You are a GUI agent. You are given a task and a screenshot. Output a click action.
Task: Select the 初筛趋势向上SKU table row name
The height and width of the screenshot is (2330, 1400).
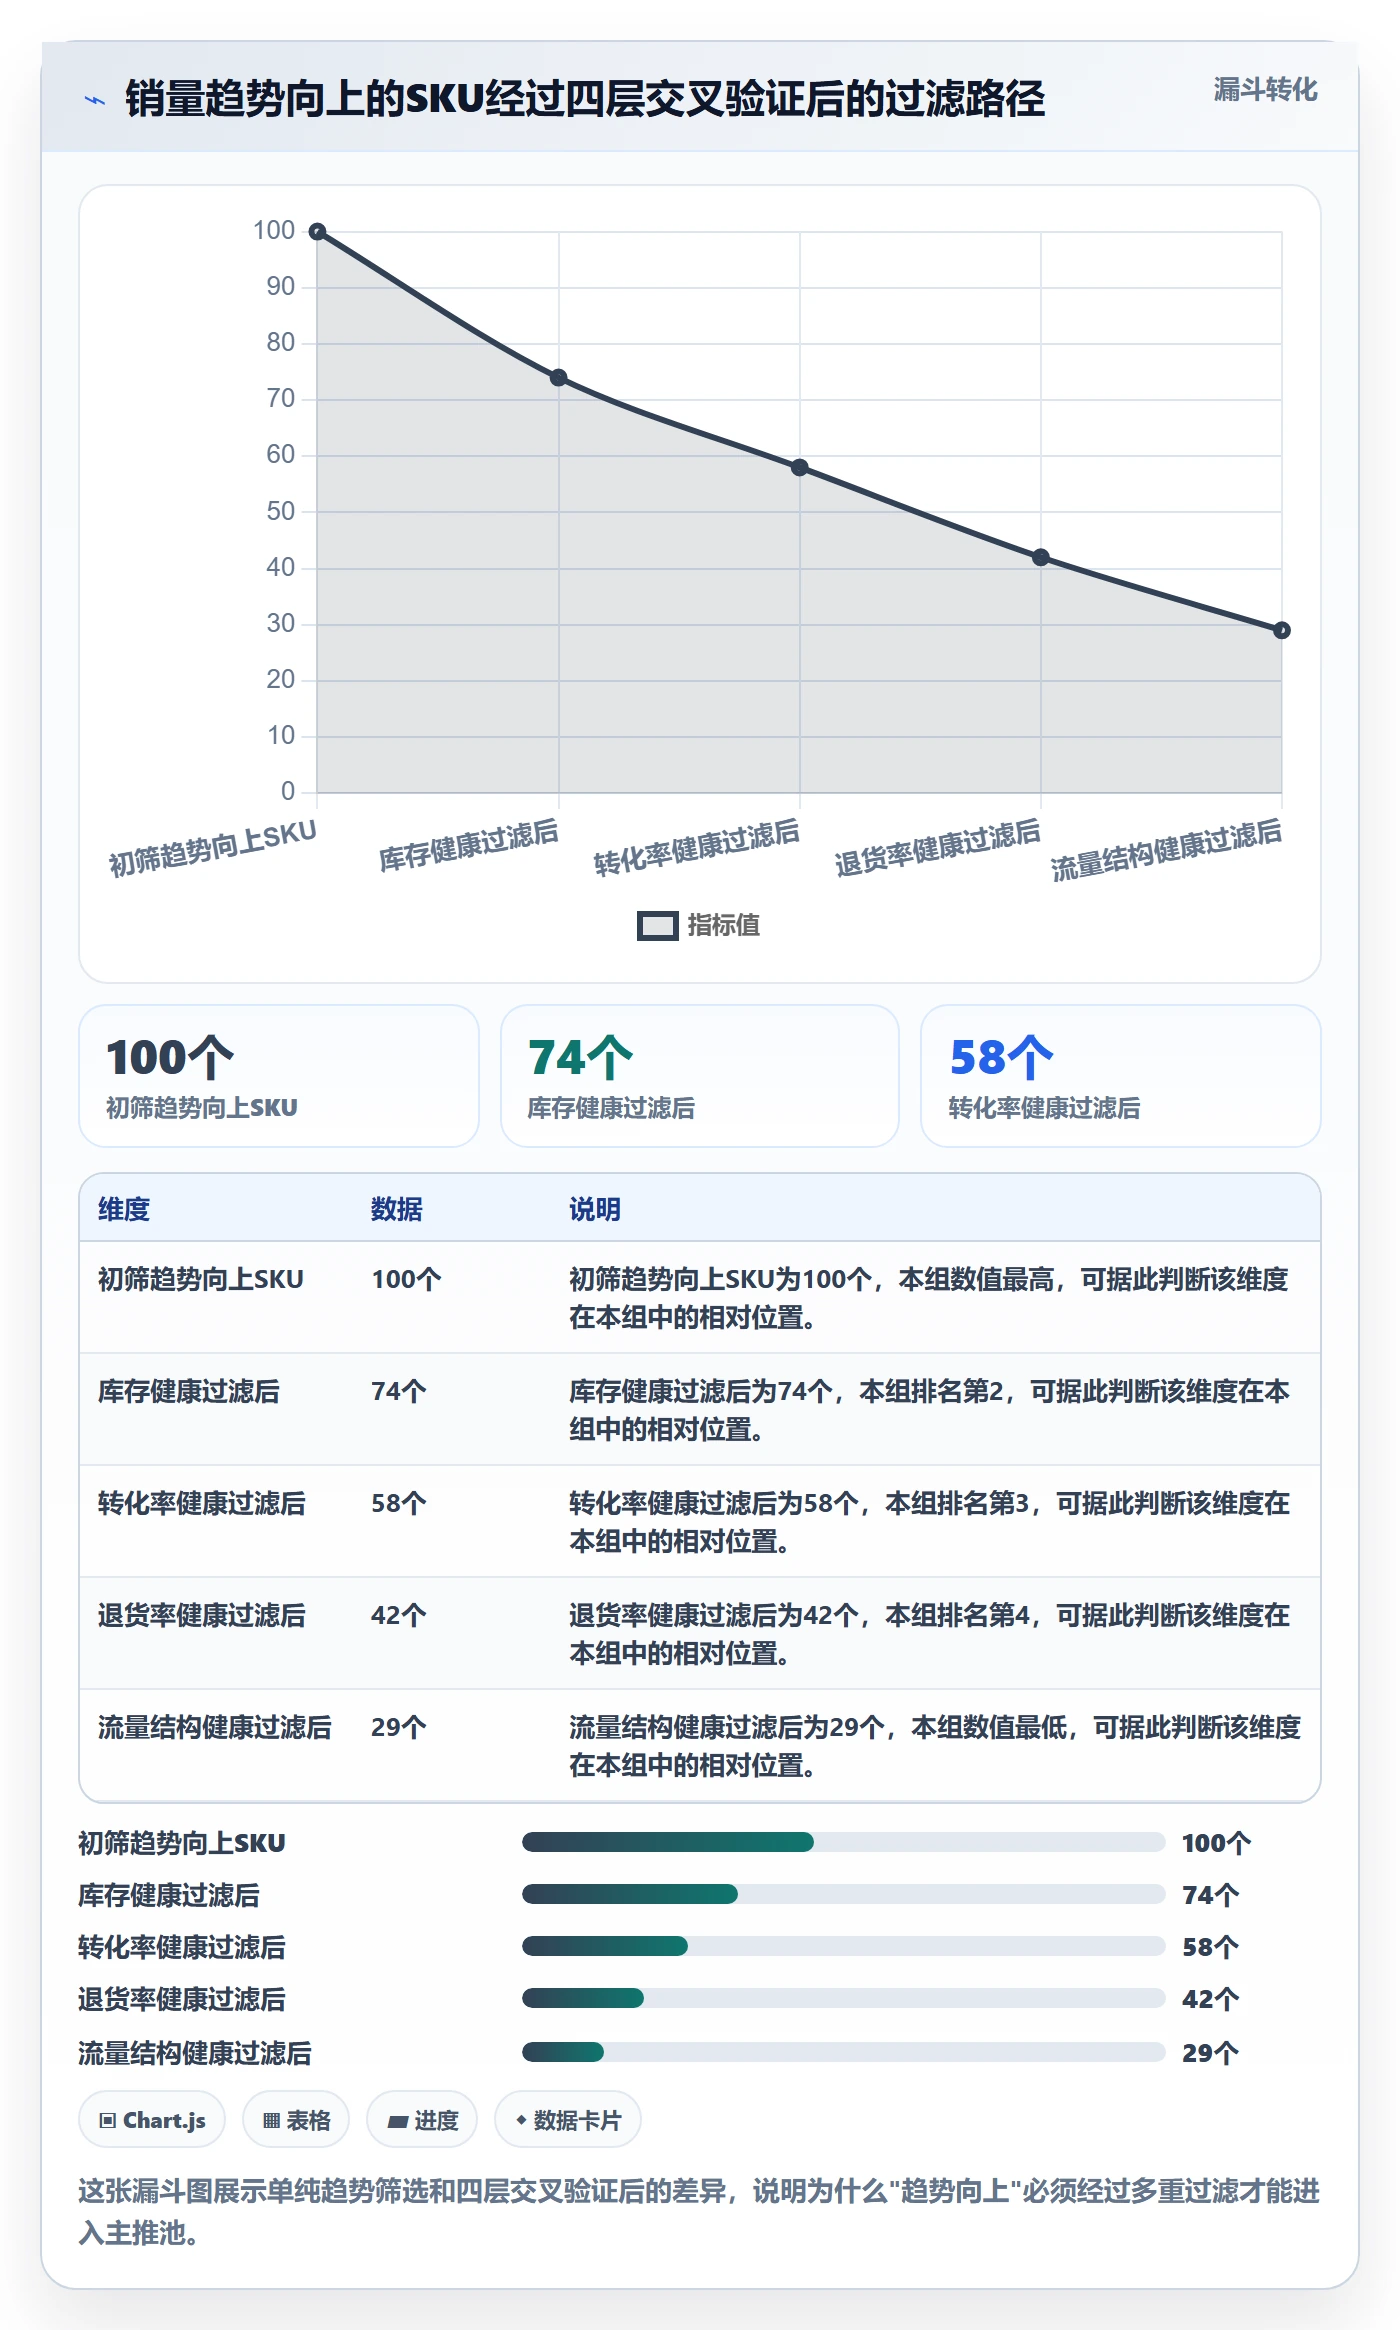(x=201, y=1279)
